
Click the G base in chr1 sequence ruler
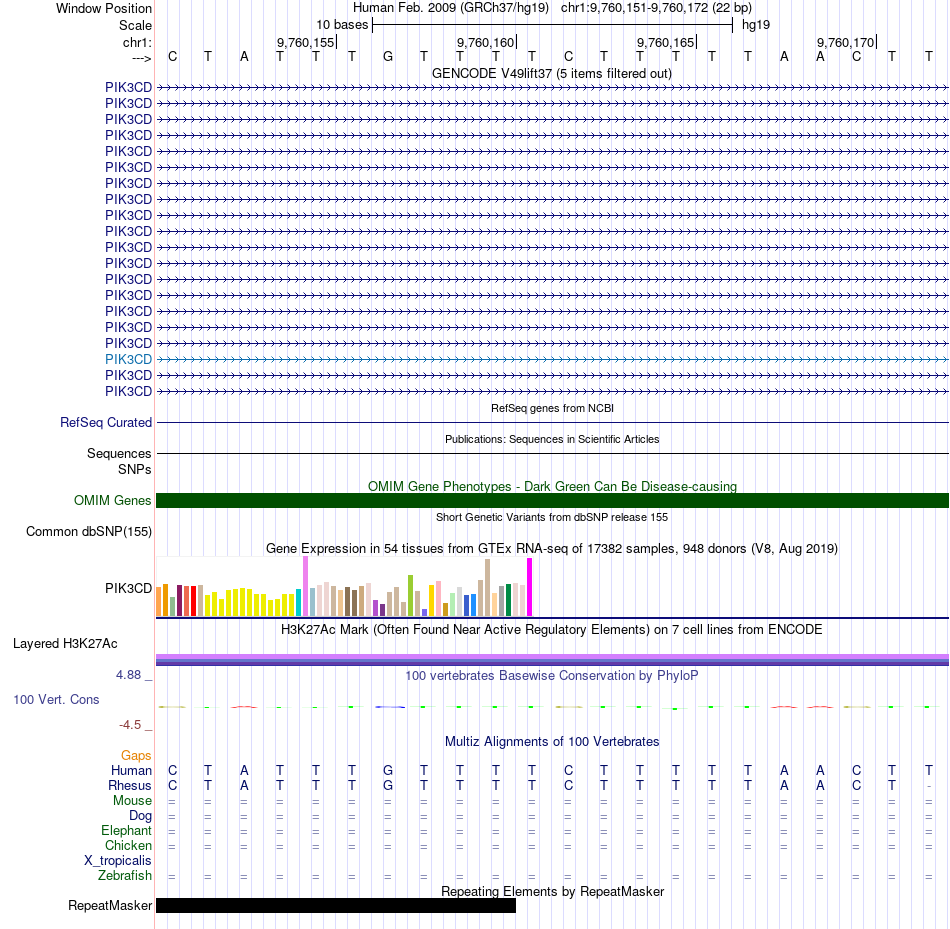click(x=388, y=57)
